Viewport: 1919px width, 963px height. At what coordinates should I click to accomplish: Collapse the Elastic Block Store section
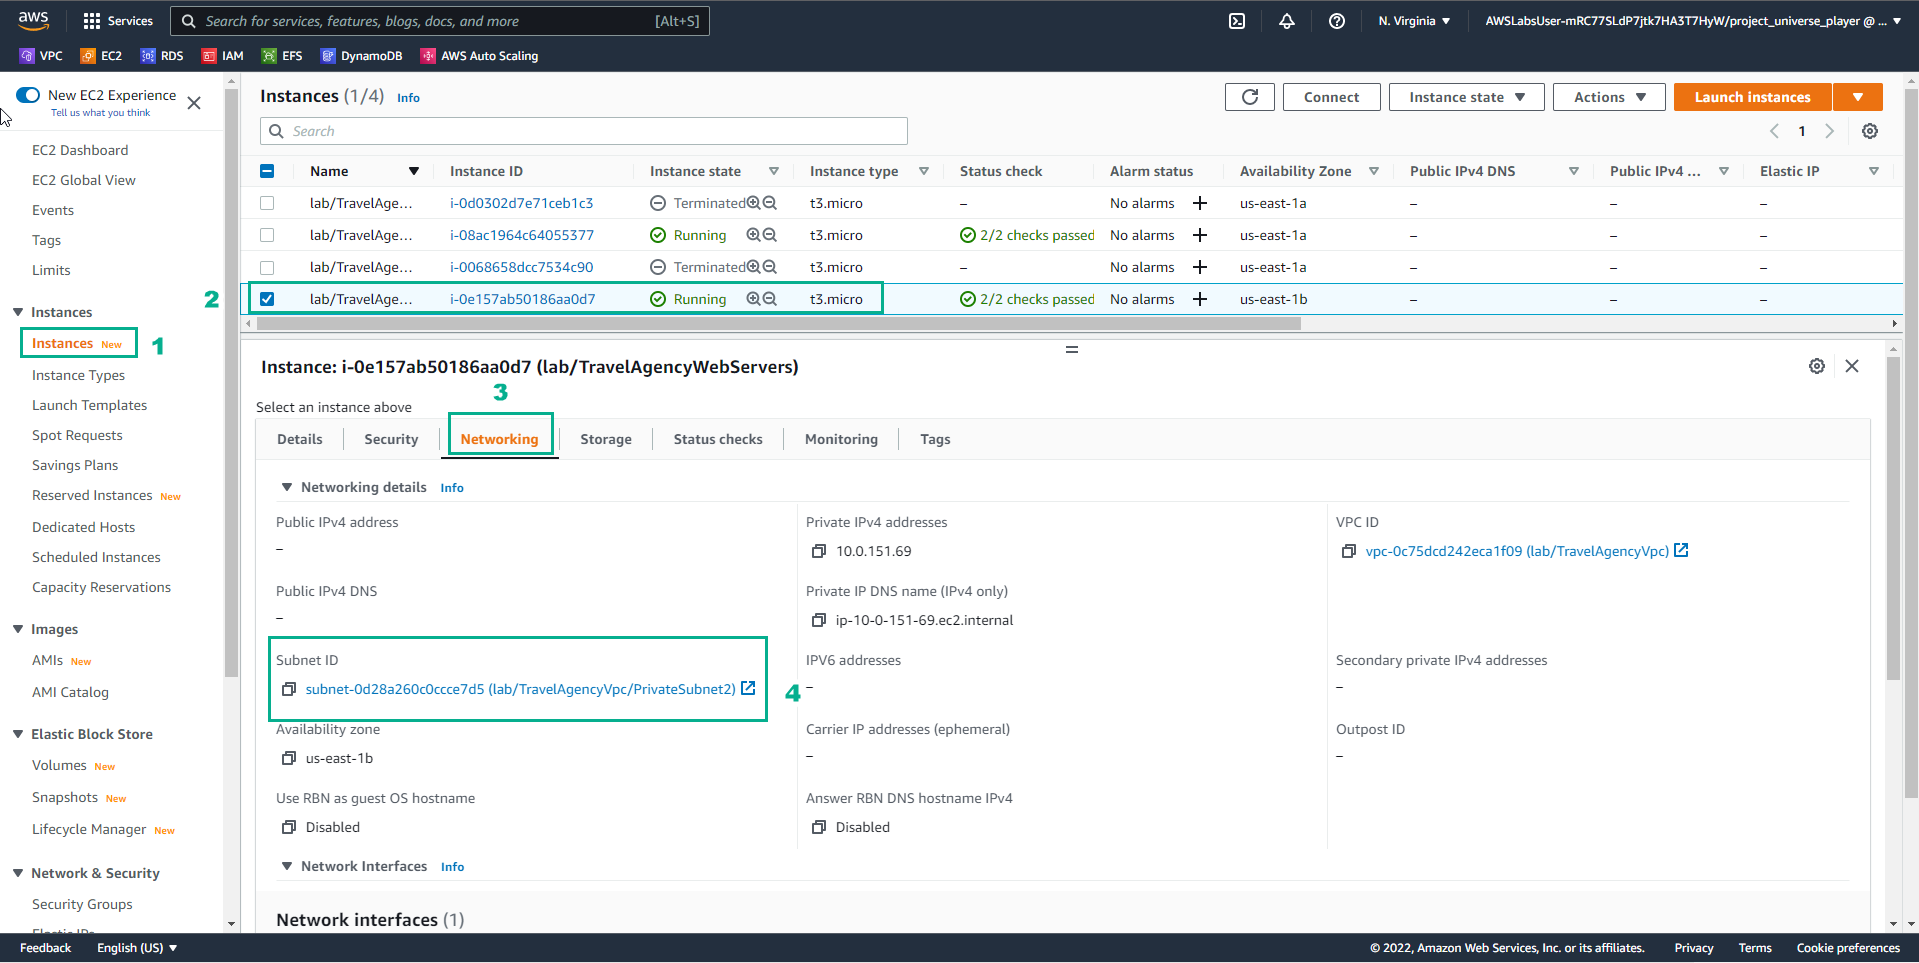[x=18, y=734]
